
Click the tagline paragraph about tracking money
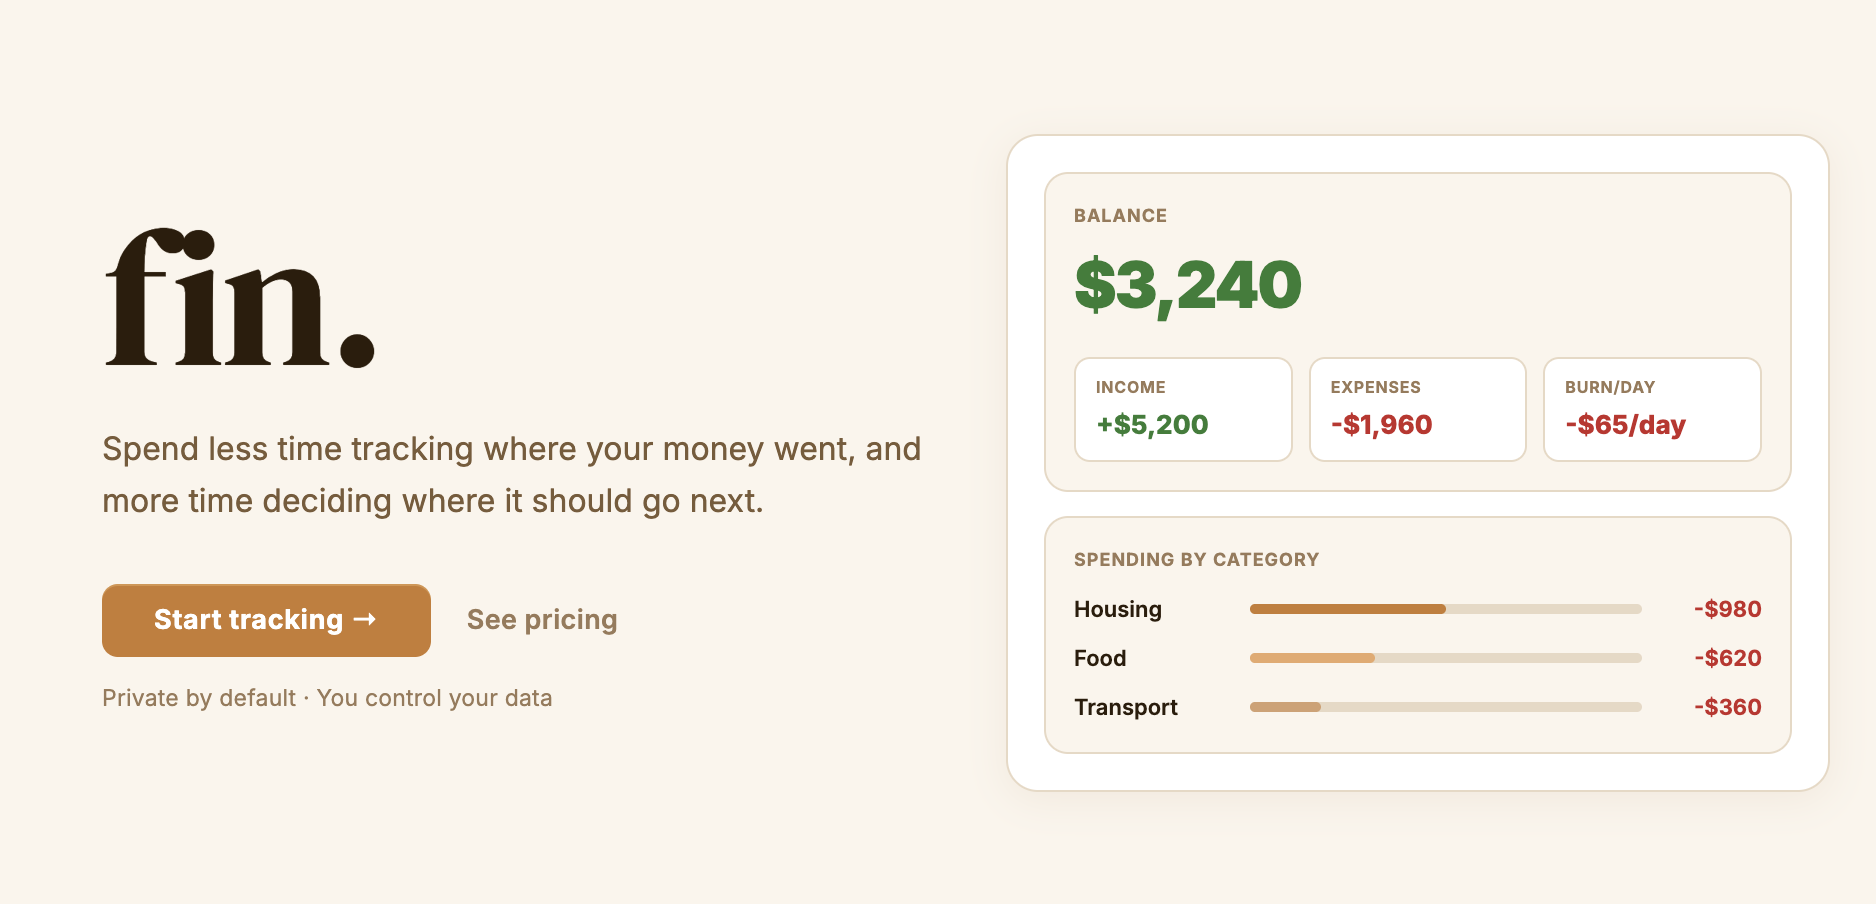coord(511,475)
